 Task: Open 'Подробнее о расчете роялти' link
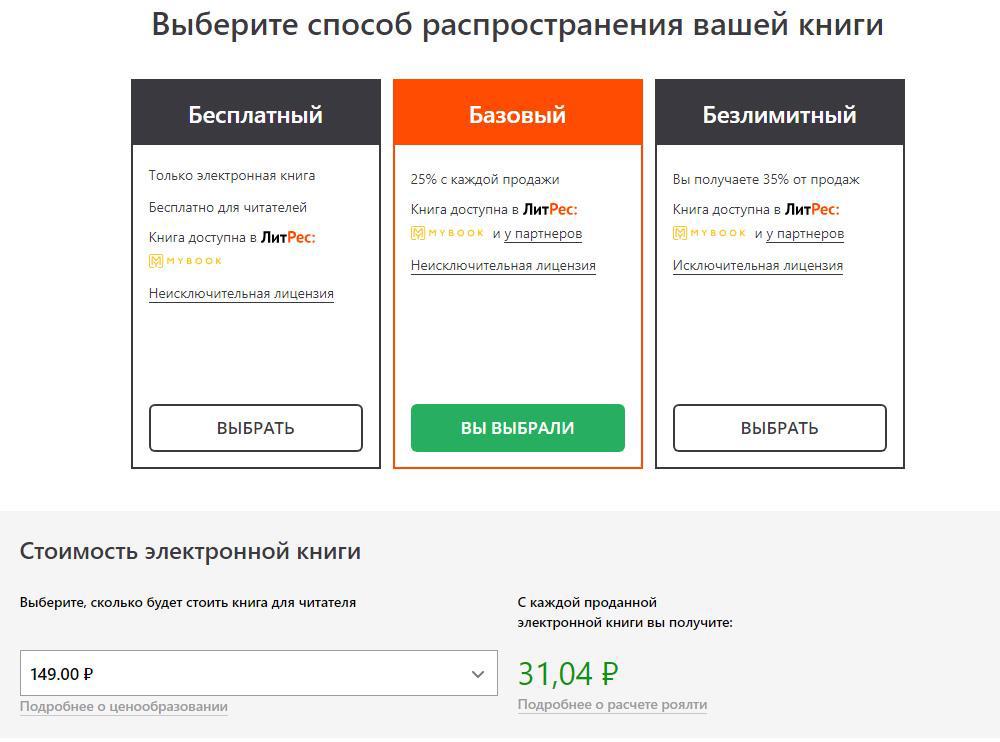[x=612, y=704]
